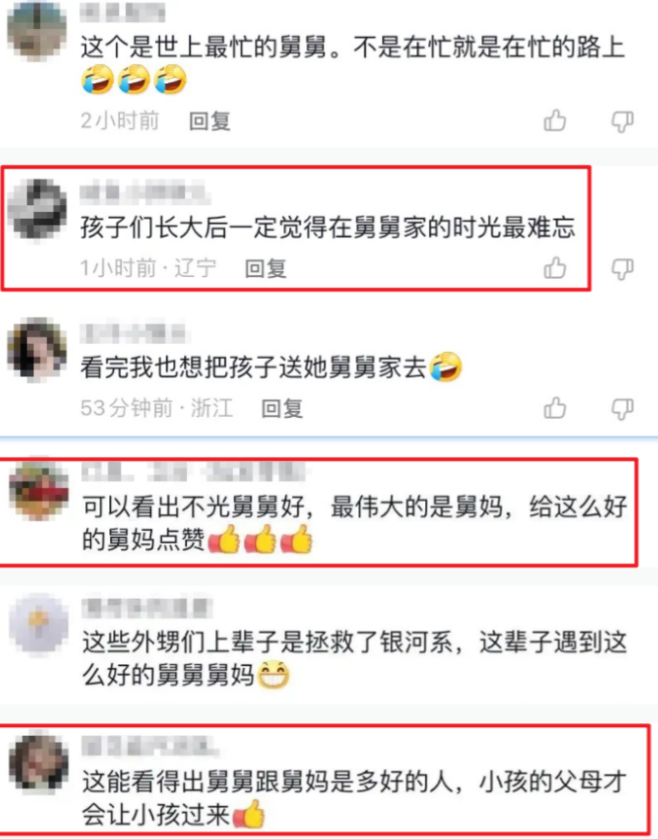Image resolution: width=658 pixels, height=839 pixels.
Task: Select the comment text 最伟大的是舅妈
Action: click(417, 507)
